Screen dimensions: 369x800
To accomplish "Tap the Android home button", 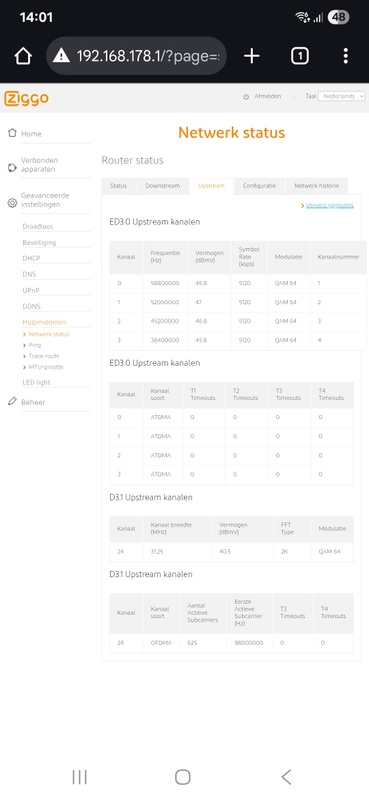I will coord(183,777).
